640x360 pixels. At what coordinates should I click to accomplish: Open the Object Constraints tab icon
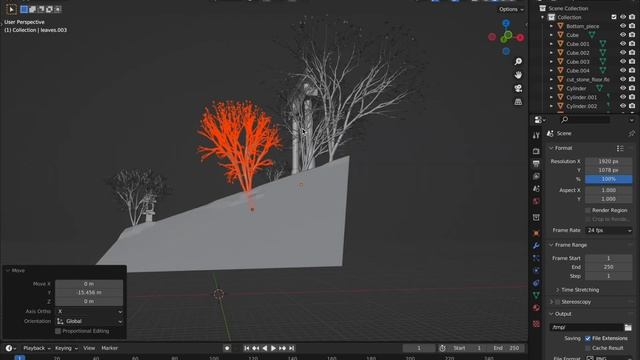point(536,283)
